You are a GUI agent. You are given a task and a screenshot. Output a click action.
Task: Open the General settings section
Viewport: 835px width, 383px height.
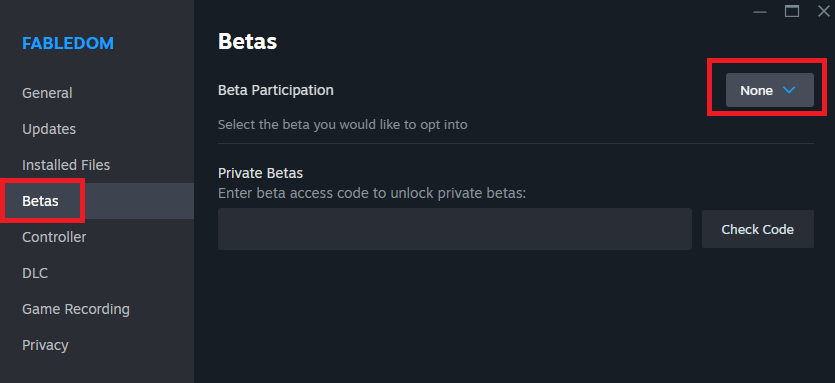(x=47, y=93)
